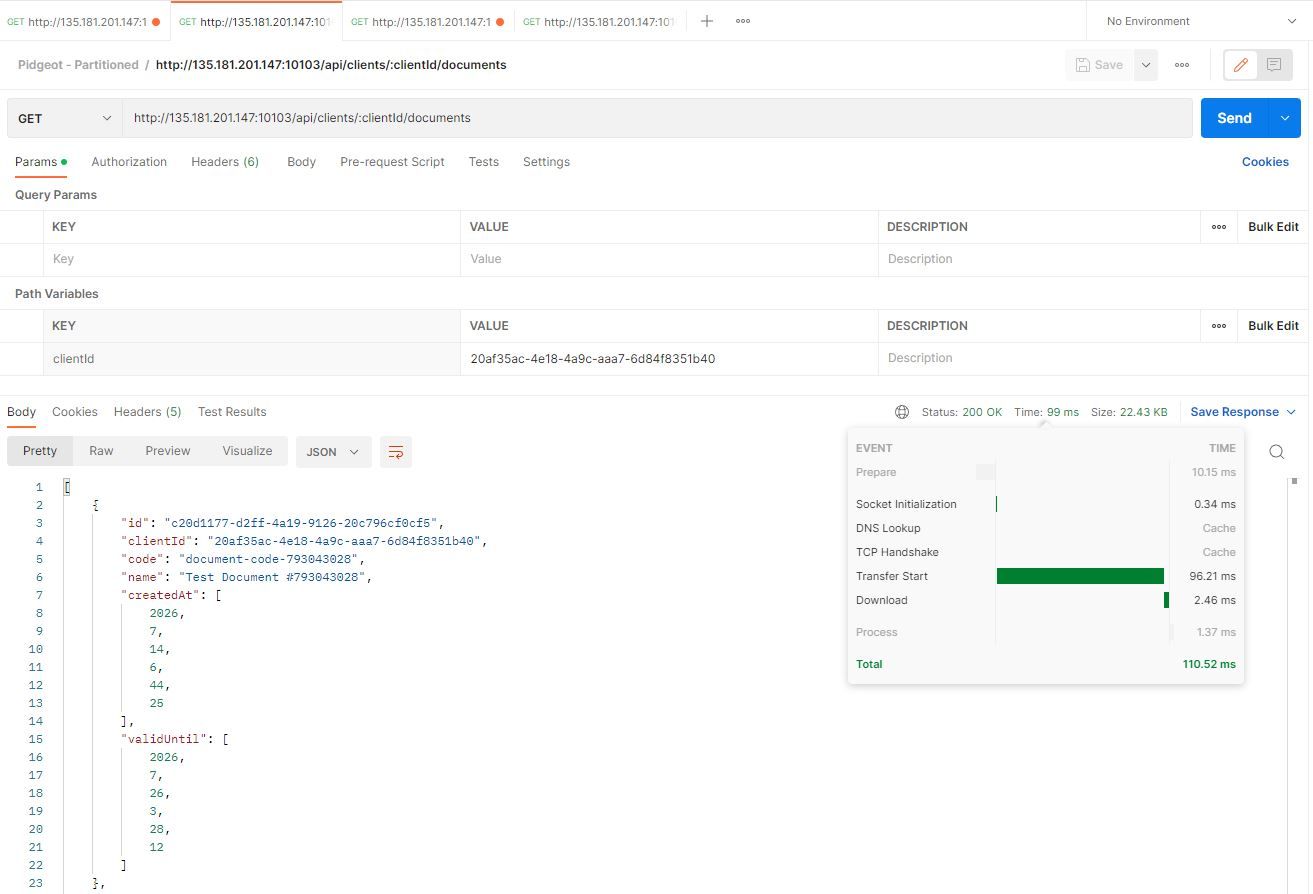Open the response Cookies tab
1313x894 pixels.
75,412
